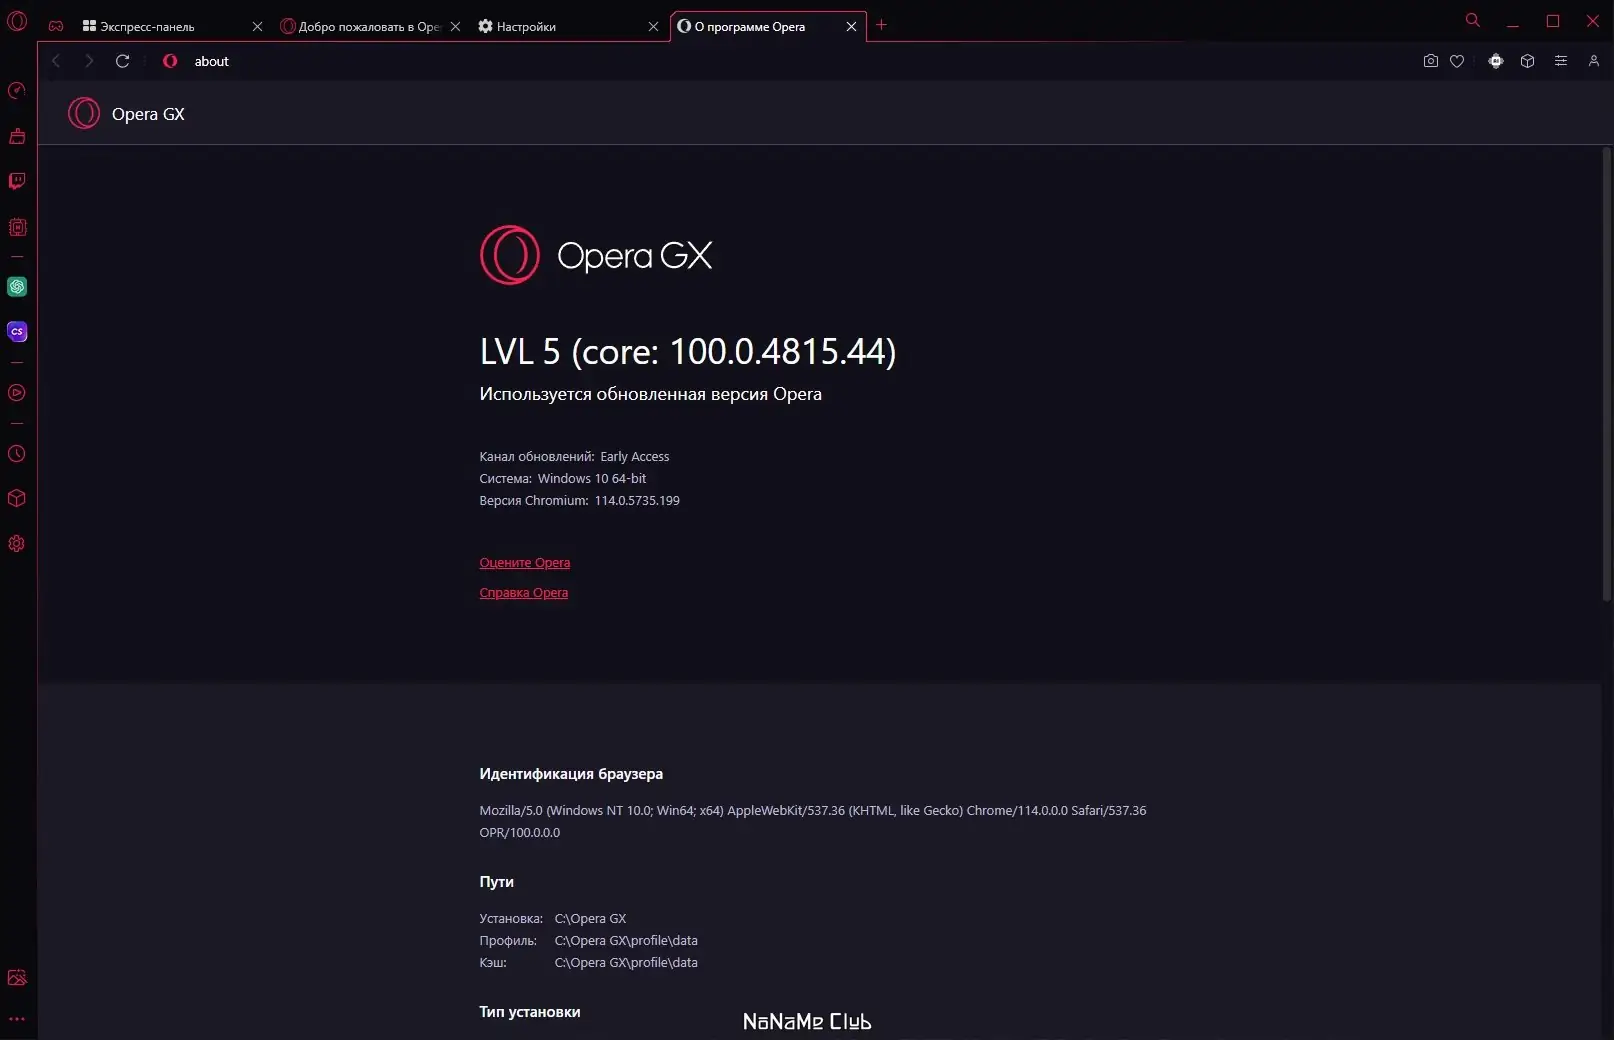Screen dimensions: 1614x1040
Task: Click the OPR/100.0.0.0 text
Action: point(520,833)
